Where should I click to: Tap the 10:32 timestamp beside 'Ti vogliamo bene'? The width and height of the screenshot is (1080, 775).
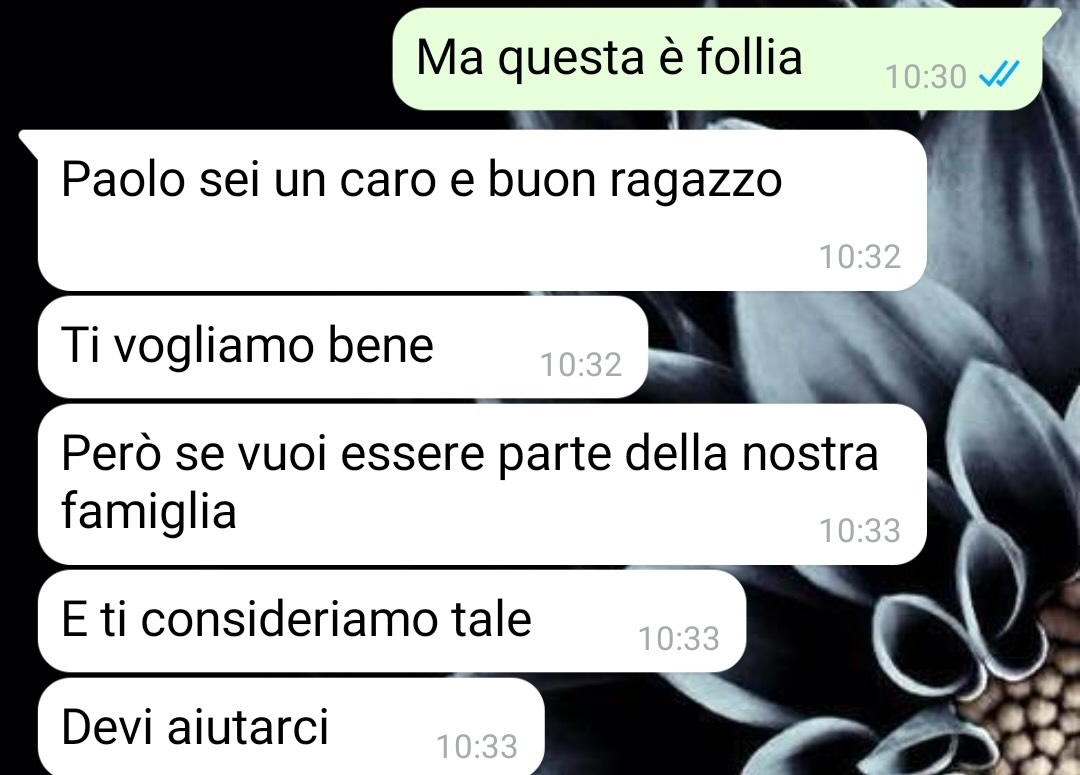(581, 365)
